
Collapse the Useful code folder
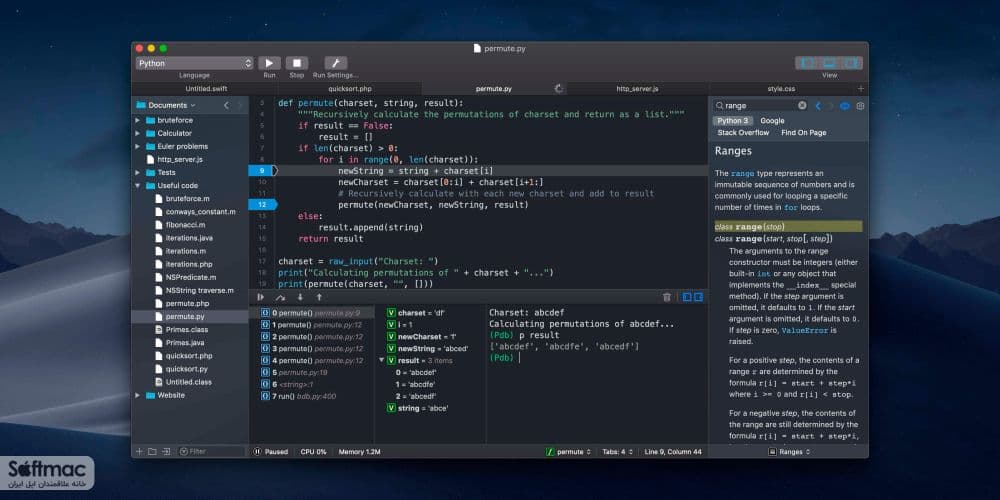137,186
